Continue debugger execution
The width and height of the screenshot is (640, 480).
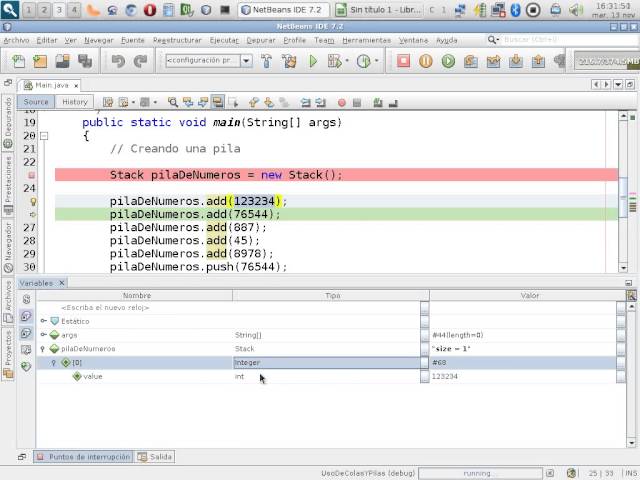click(x=448, y=61)
